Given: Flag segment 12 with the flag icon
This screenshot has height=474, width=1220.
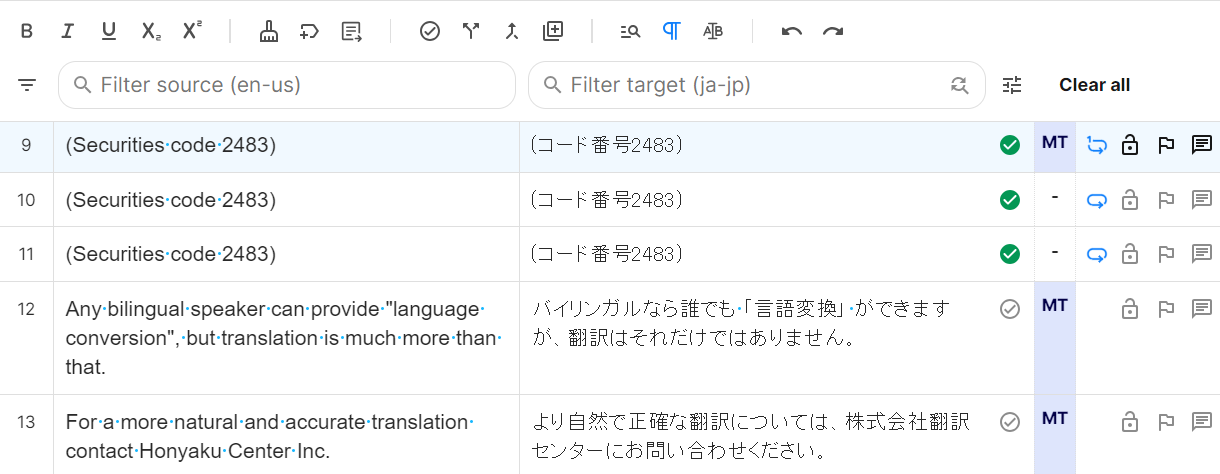Looking at the screenshot, I should click(1165, 309).
